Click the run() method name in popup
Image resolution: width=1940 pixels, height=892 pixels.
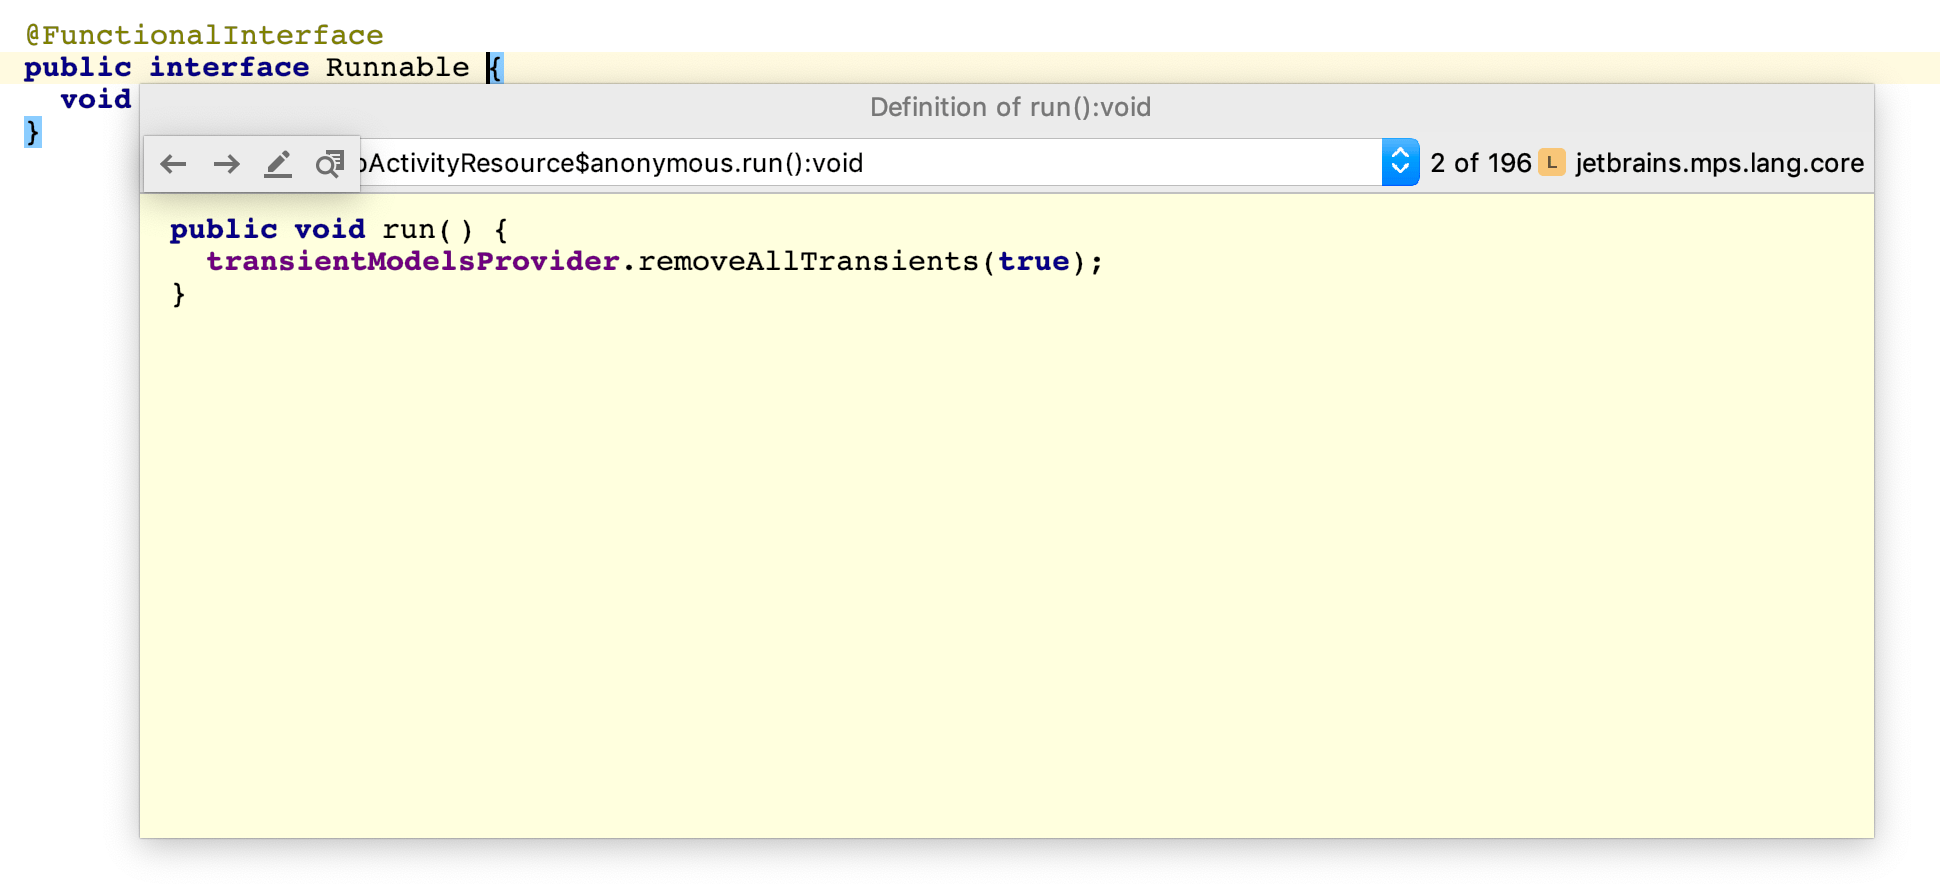click(x=408, y=230)
